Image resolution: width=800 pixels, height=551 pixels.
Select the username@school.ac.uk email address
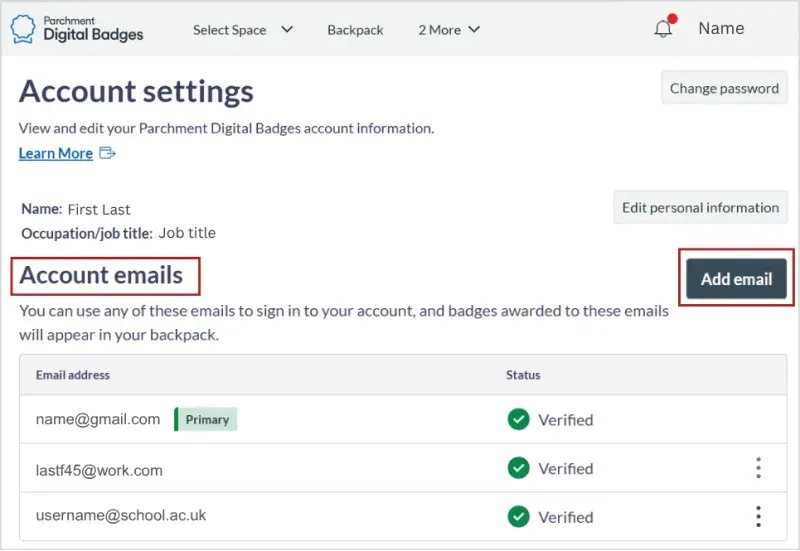click(x=121, y=515)
